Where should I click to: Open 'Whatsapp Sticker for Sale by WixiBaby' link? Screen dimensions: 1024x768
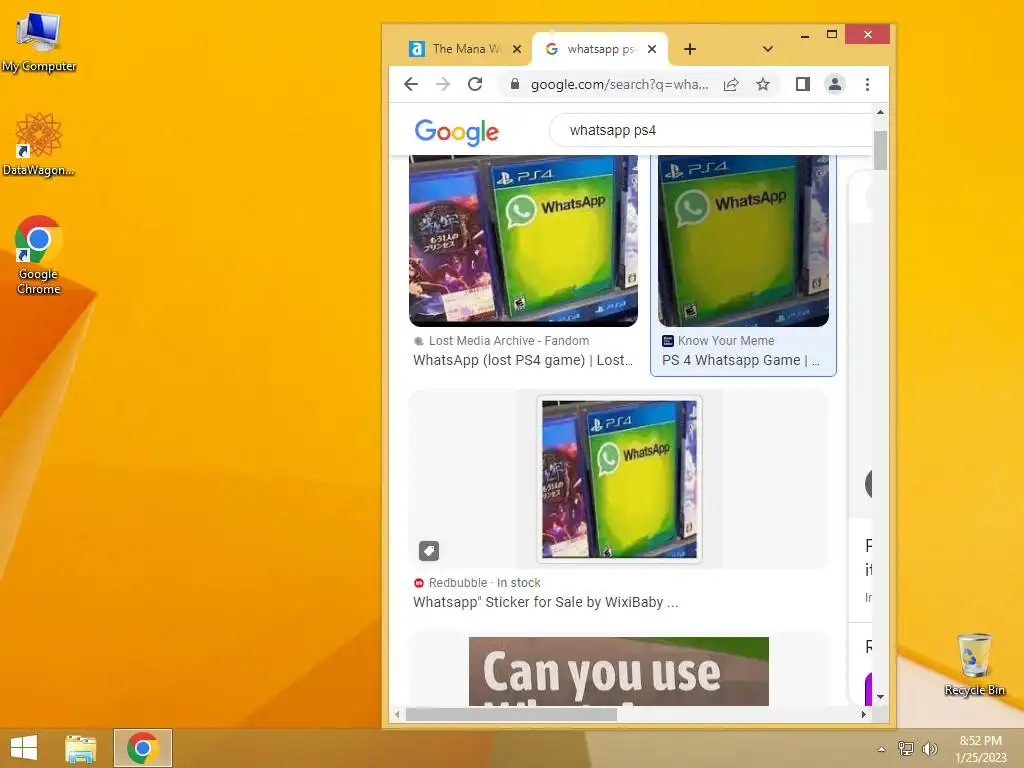pyautogui.click(x=545, y=602)
